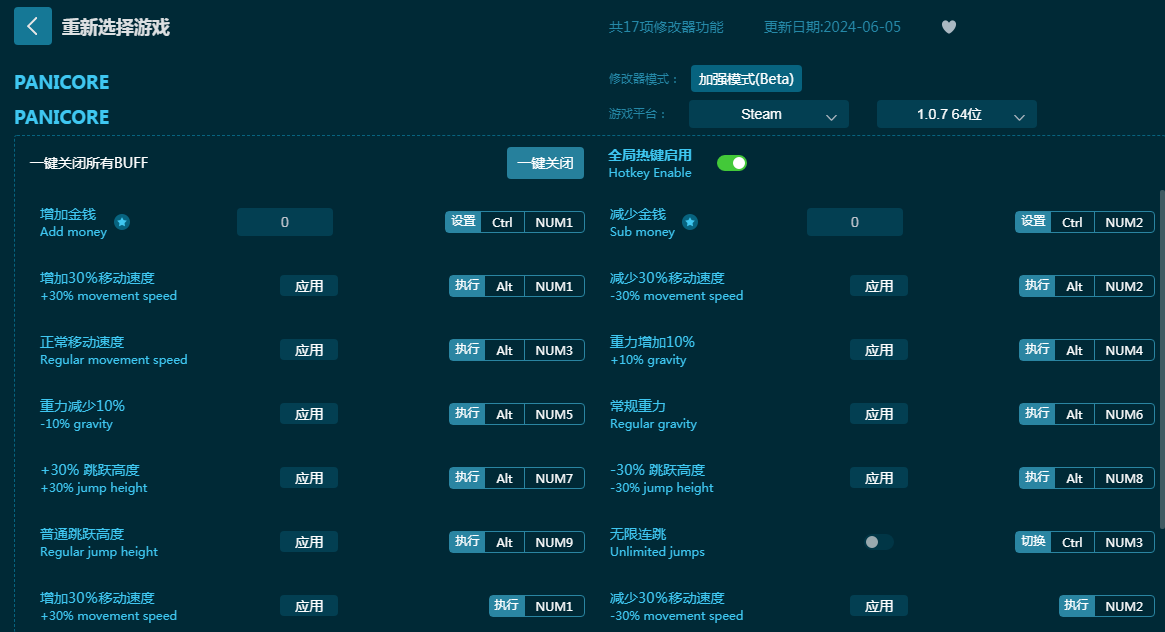Open the 1.0.7 64位 version dropdown
Viewport: 1165px width, 632px height.
(x=956, y=114)
